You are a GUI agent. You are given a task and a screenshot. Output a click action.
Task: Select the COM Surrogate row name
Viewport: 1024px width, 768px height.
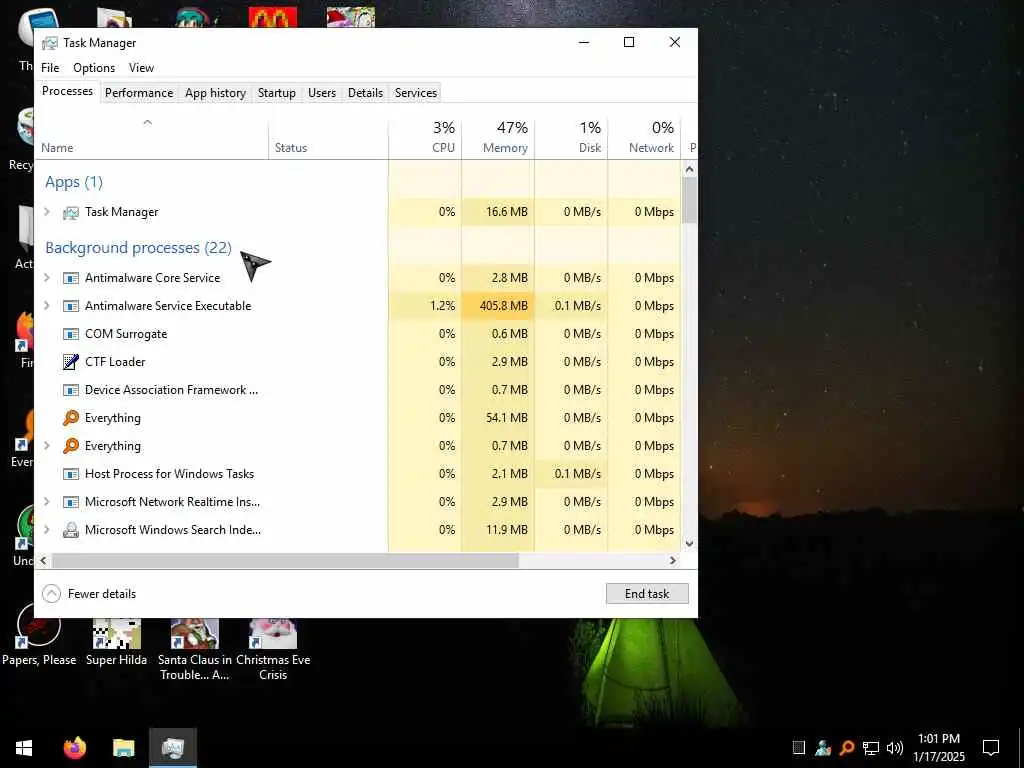126,334
